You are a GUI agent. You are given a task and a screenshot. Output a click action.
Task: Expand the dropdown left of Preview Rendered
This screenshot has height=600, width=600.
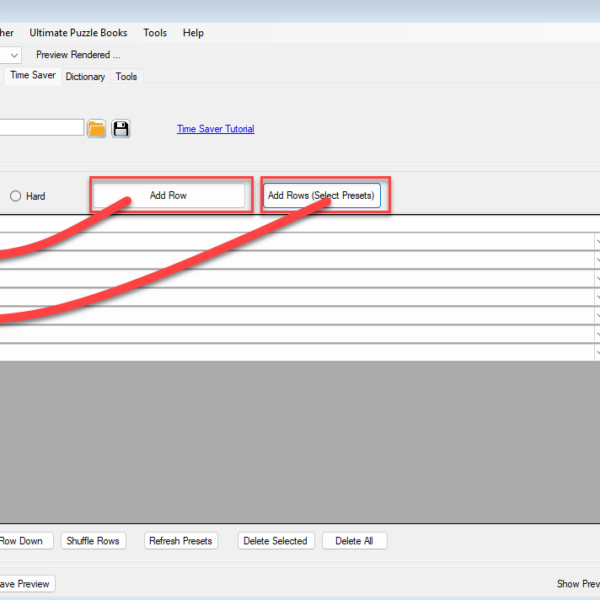[x=12, y=55]
